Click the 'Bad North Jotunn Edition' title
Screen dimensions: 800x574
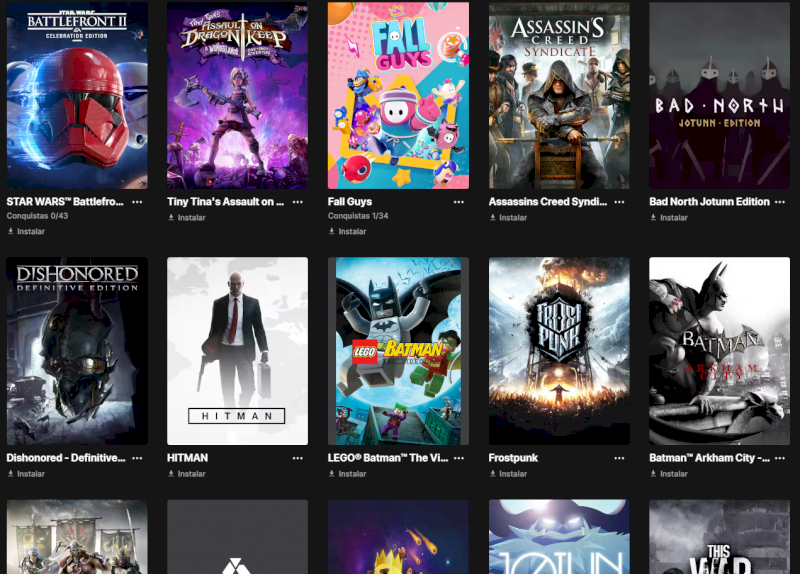(709, 202)
